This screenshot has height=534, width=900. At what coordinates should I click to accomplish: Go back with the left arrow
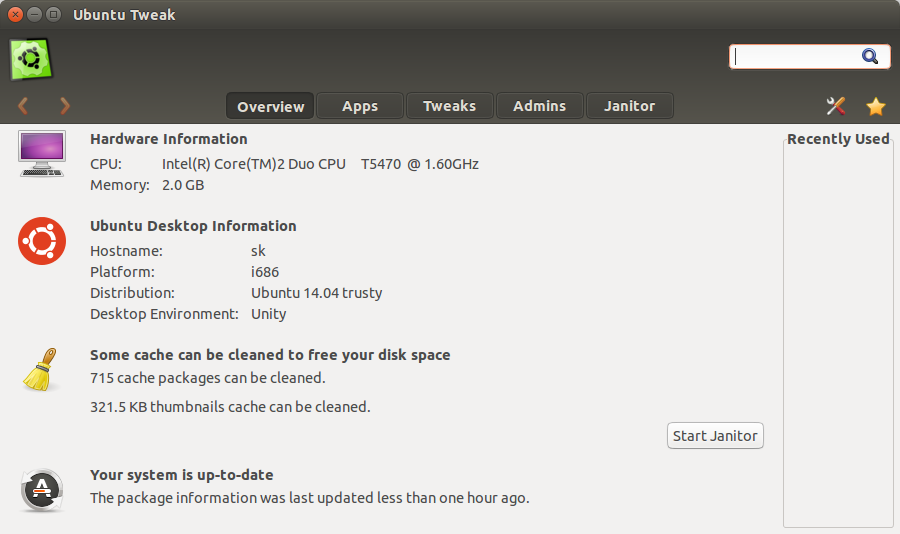tap(23, 106)
